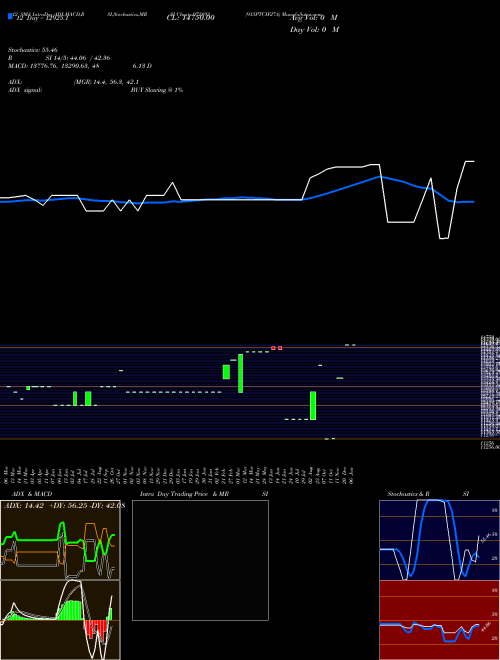Open the ADX & MACD panel title
The image size is (500, 660).
32,494
